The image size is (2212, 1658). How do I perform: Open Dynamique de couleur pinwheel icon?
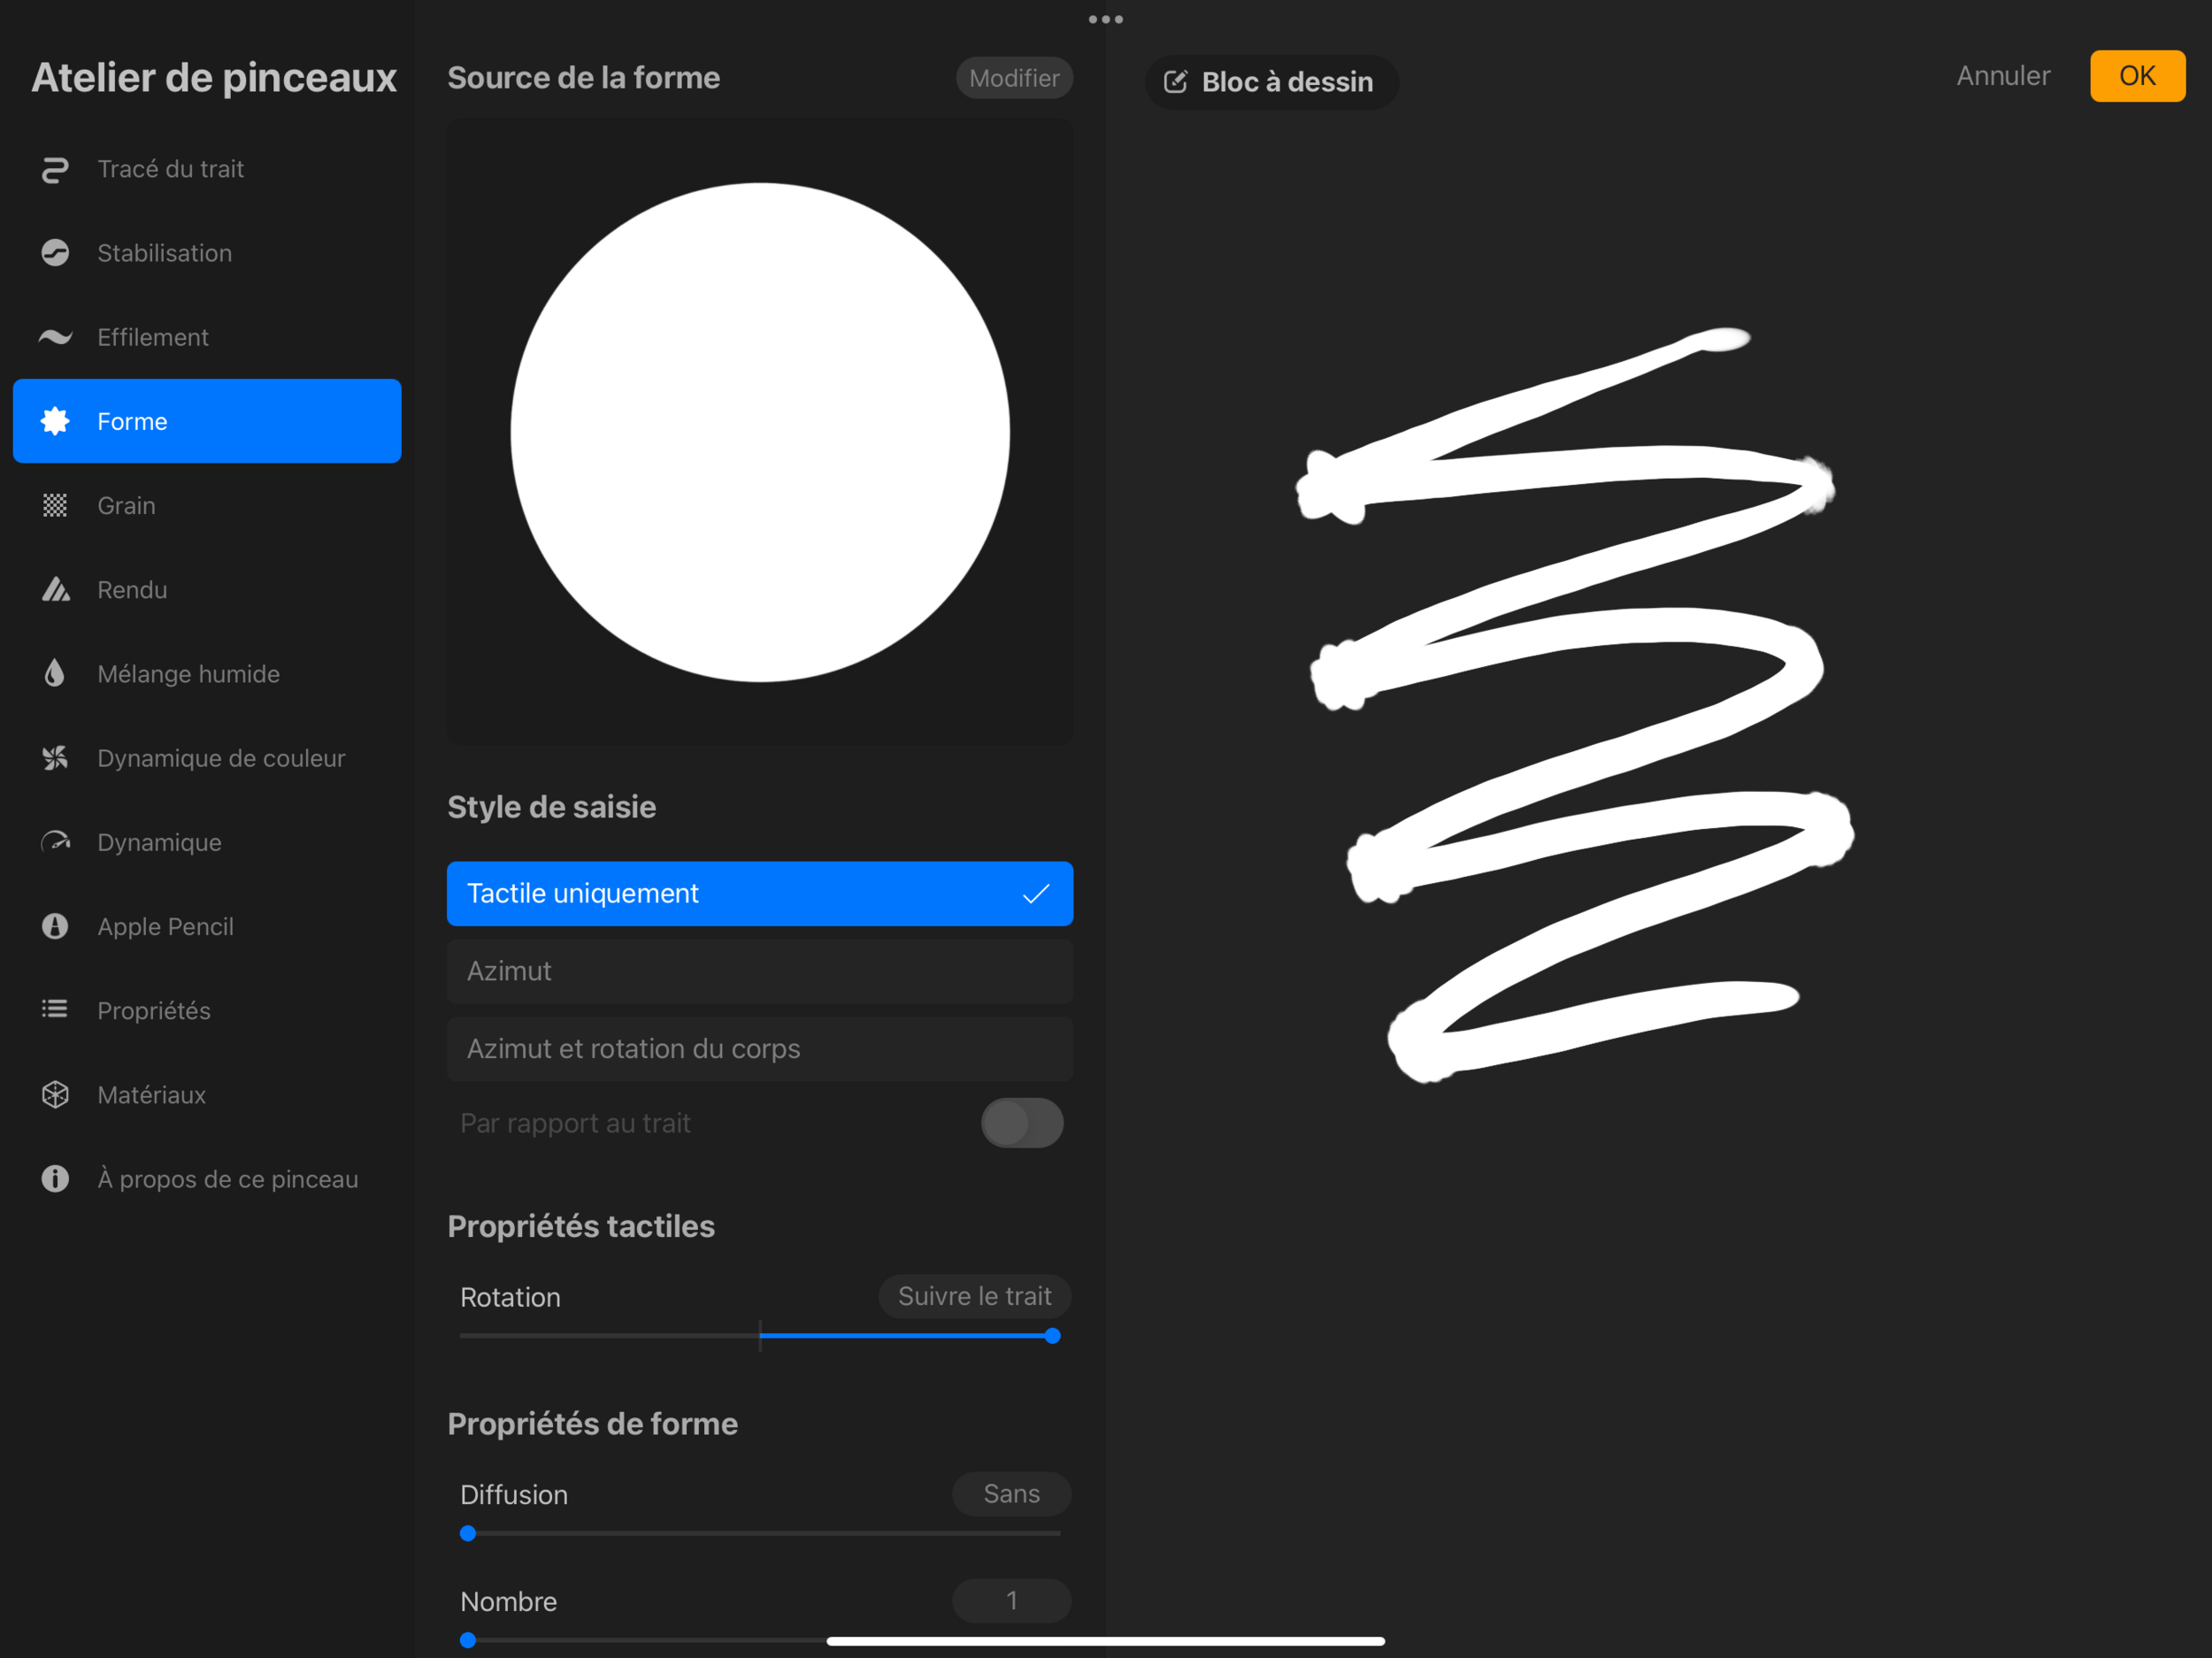pos(55,758)
